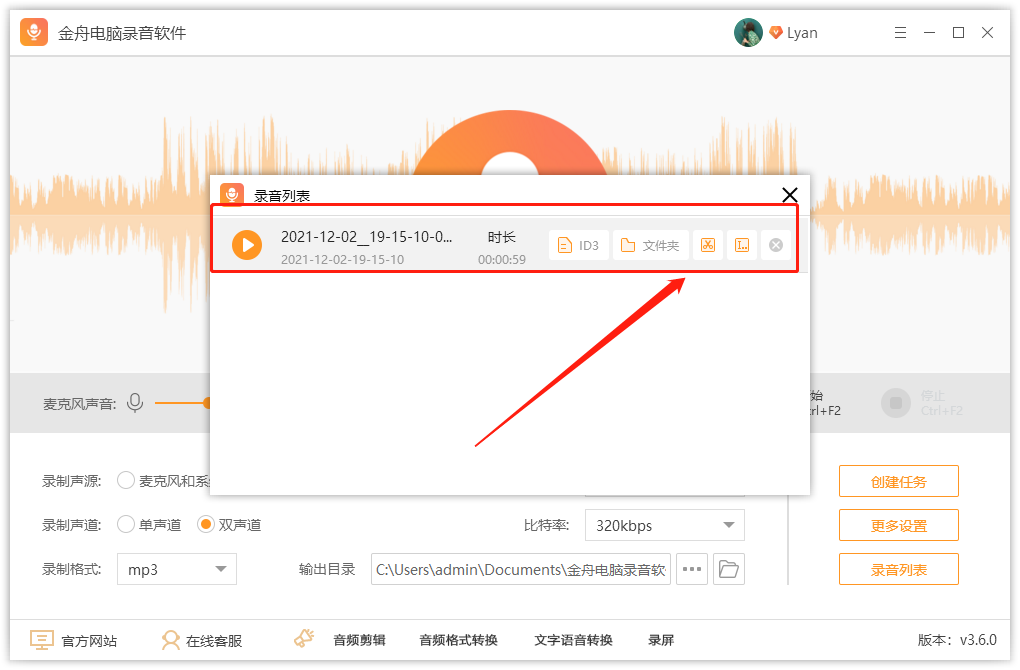Rename the recording using the rename icon

pos(741,244)
